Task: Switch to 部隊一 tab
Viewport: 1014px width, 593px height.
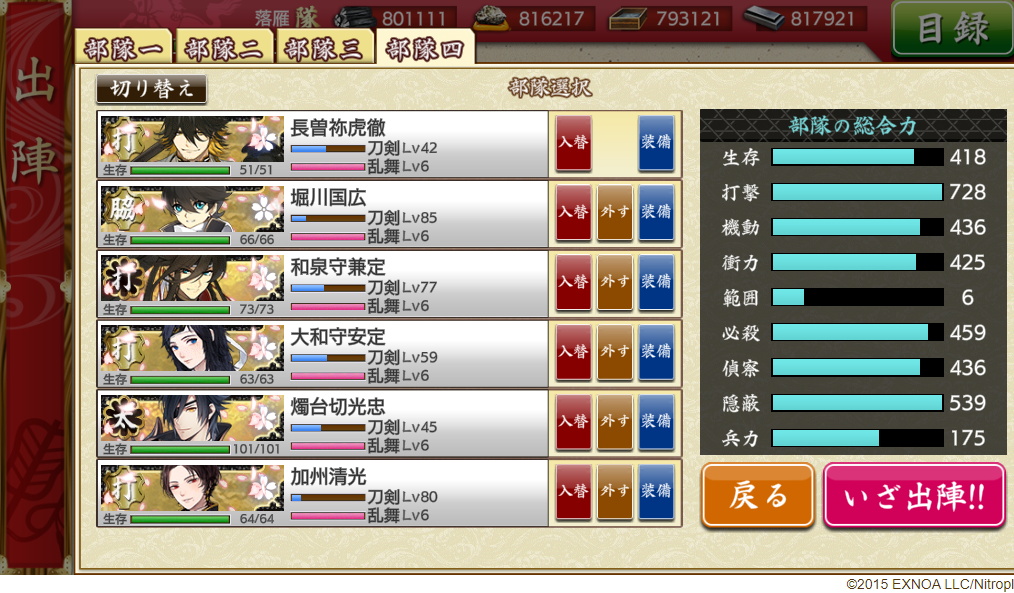Action: click(x=124, y=48)
